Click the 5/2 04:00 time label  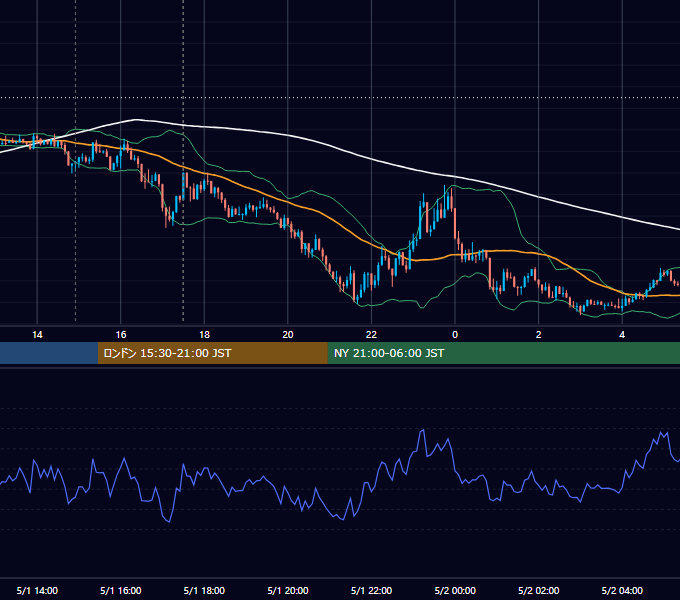[x=622, y=590]
